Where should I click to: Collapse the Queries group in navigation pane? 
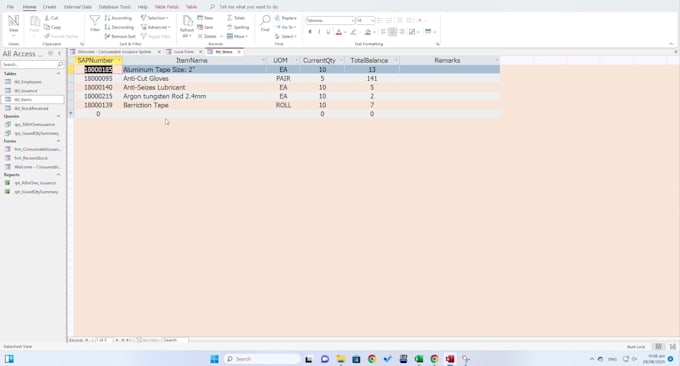coord(59,116)
